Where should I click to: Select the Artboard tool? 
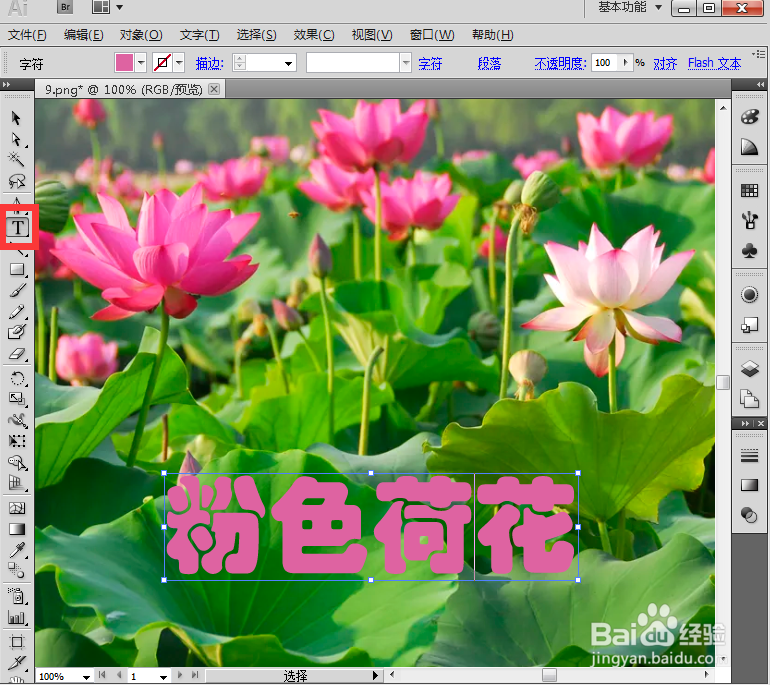point(17,641)
